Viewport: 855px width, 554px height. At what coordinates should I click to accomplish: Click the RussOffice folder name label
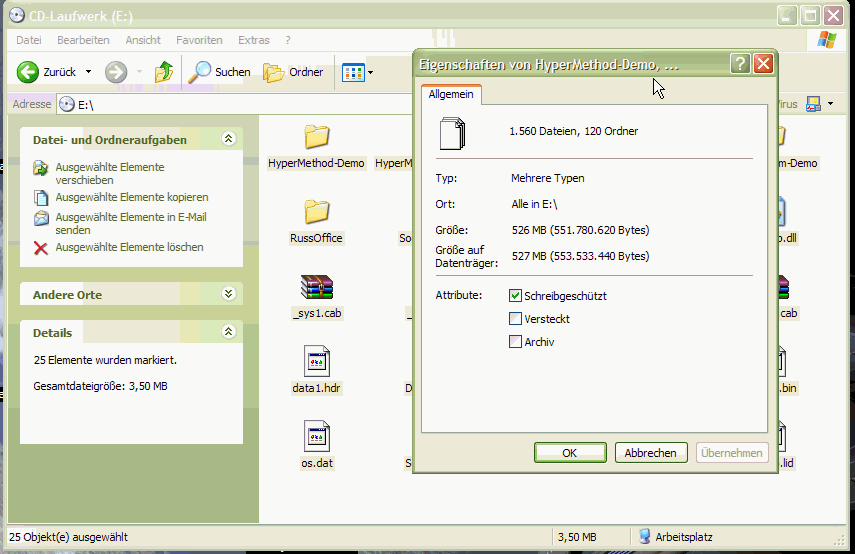[x=316, y=238]
